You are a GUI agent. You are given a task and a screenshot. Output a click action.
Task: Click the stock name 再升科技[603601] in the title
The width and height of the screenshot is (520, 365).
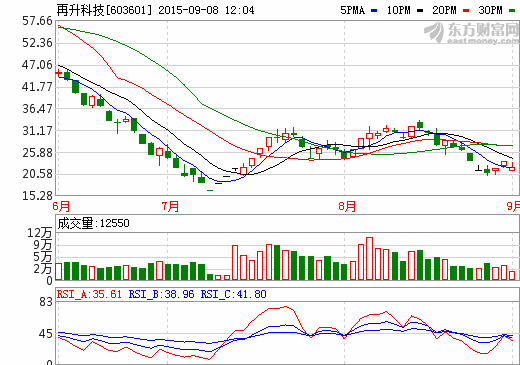(x=104, y=10)
